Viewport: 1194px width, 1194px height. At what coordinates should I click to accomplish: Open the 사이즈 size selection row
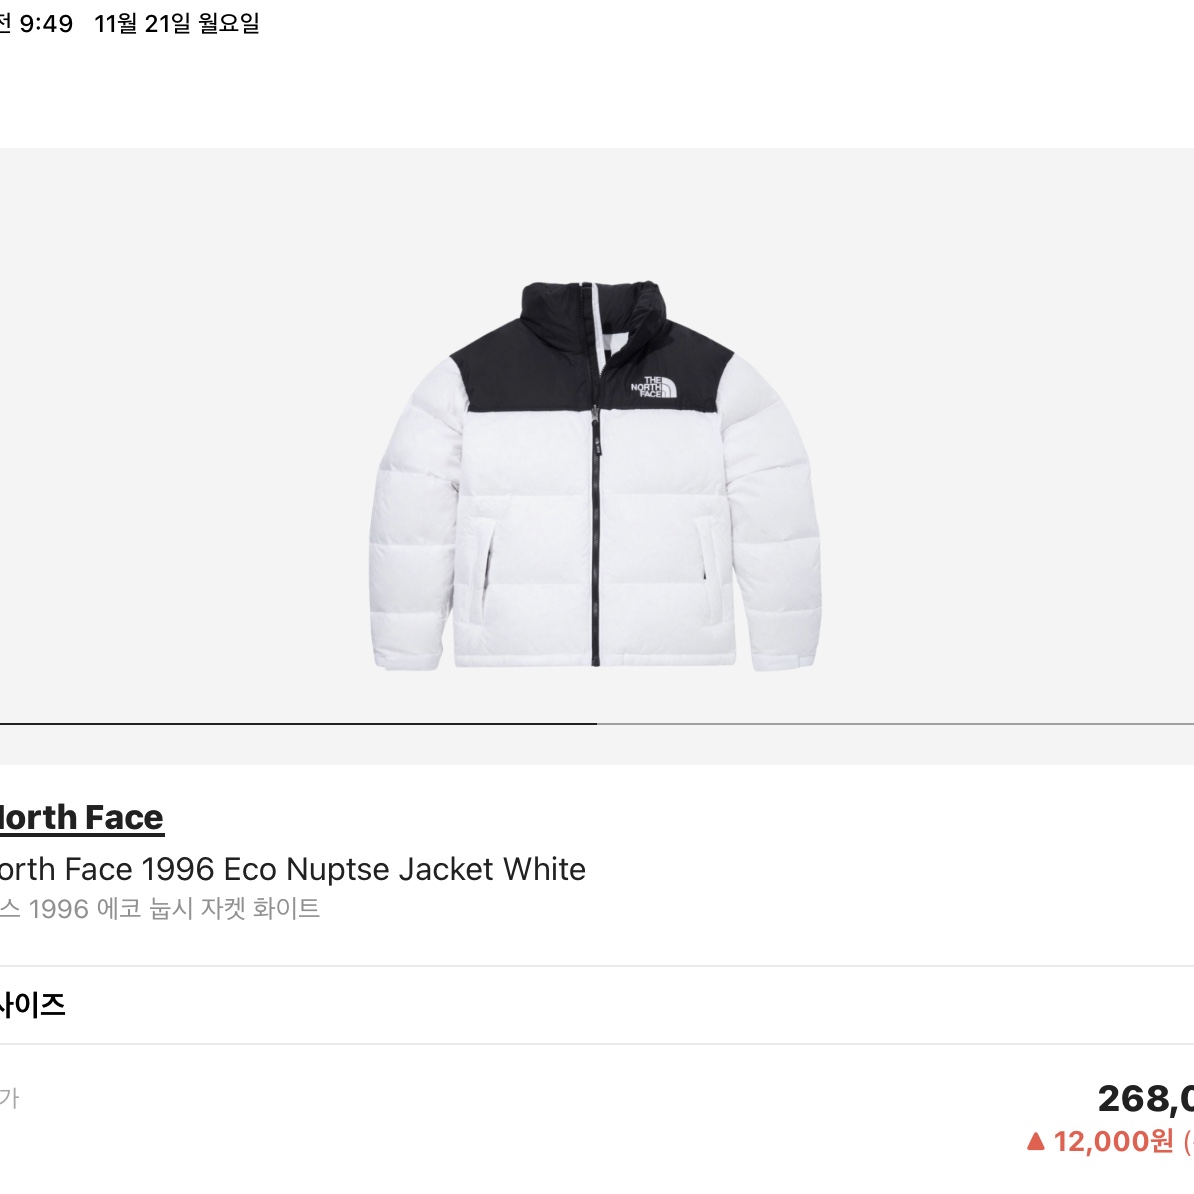[x=597, y=1005]
